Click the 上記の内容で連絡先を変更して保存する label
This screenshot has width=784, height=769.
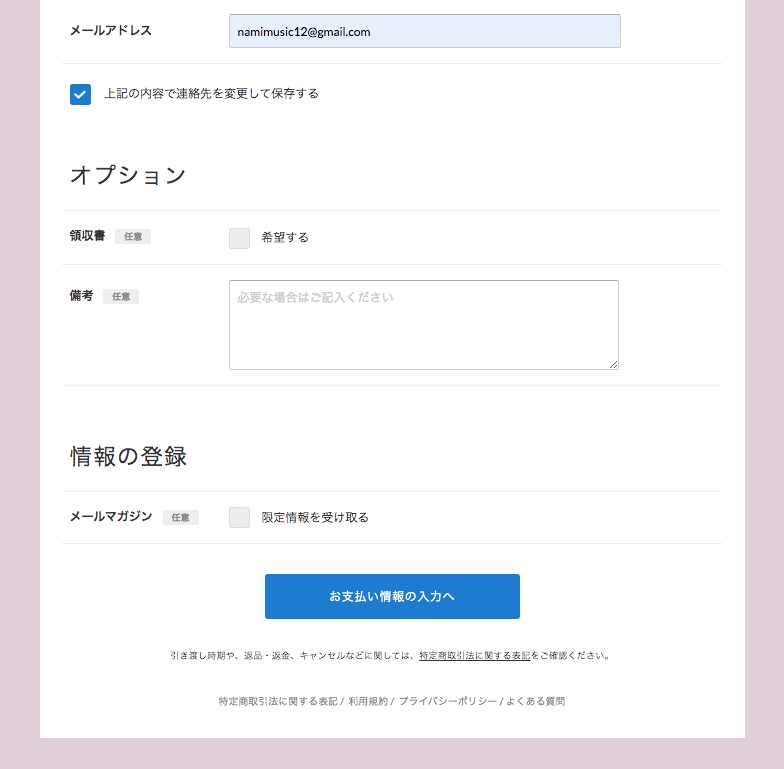(x=211, y=94)
